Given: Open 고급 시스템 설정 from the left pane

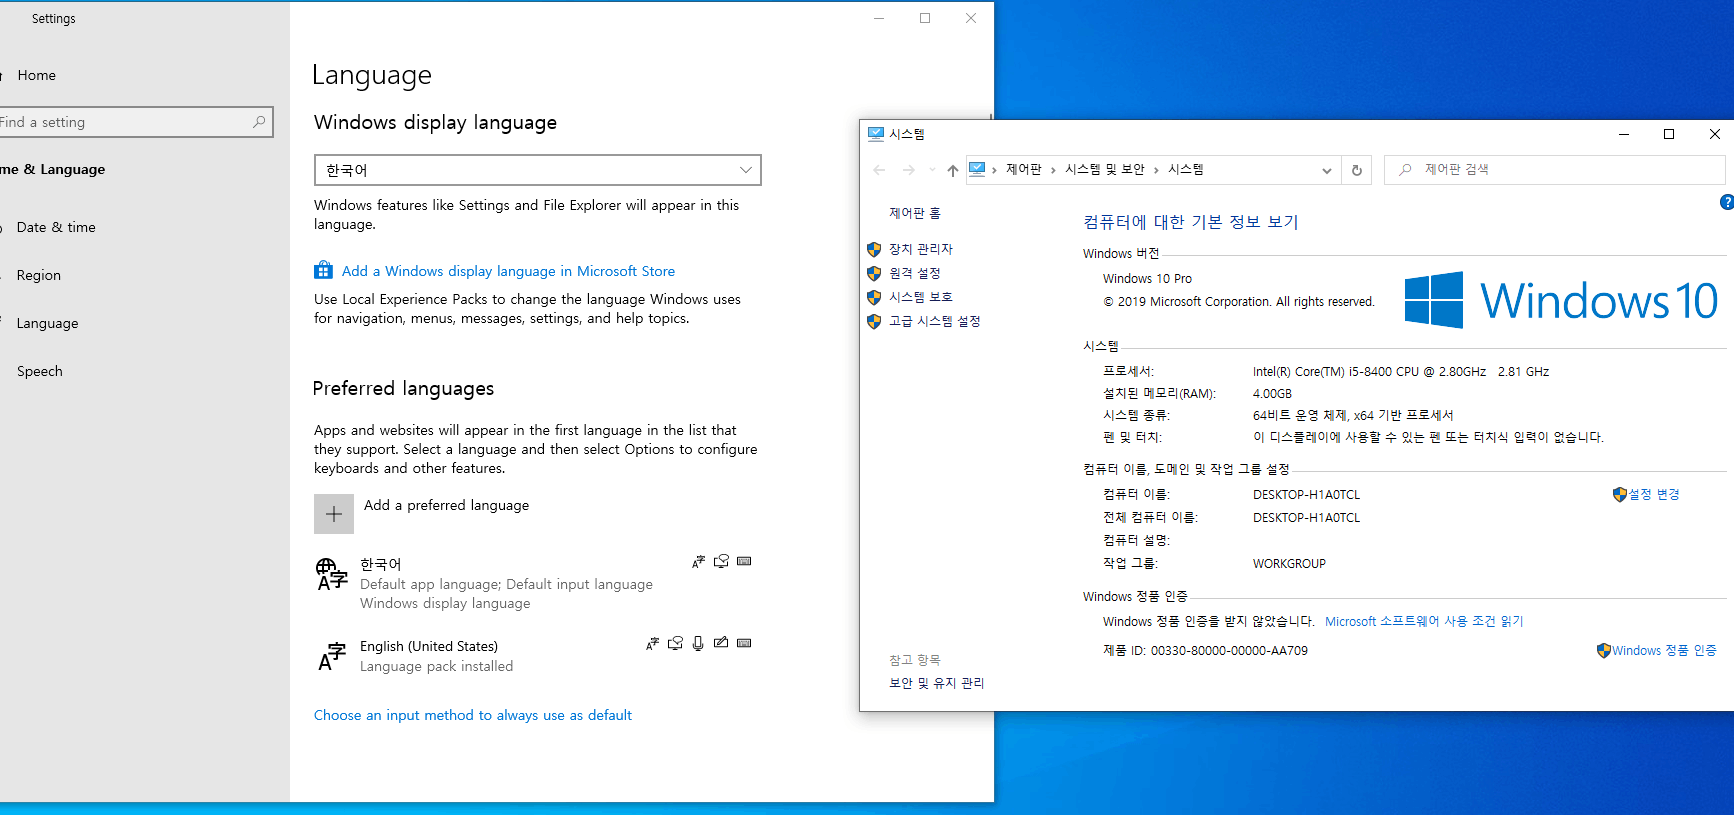Looking at the screenshot, I should (x=934, y=321).
